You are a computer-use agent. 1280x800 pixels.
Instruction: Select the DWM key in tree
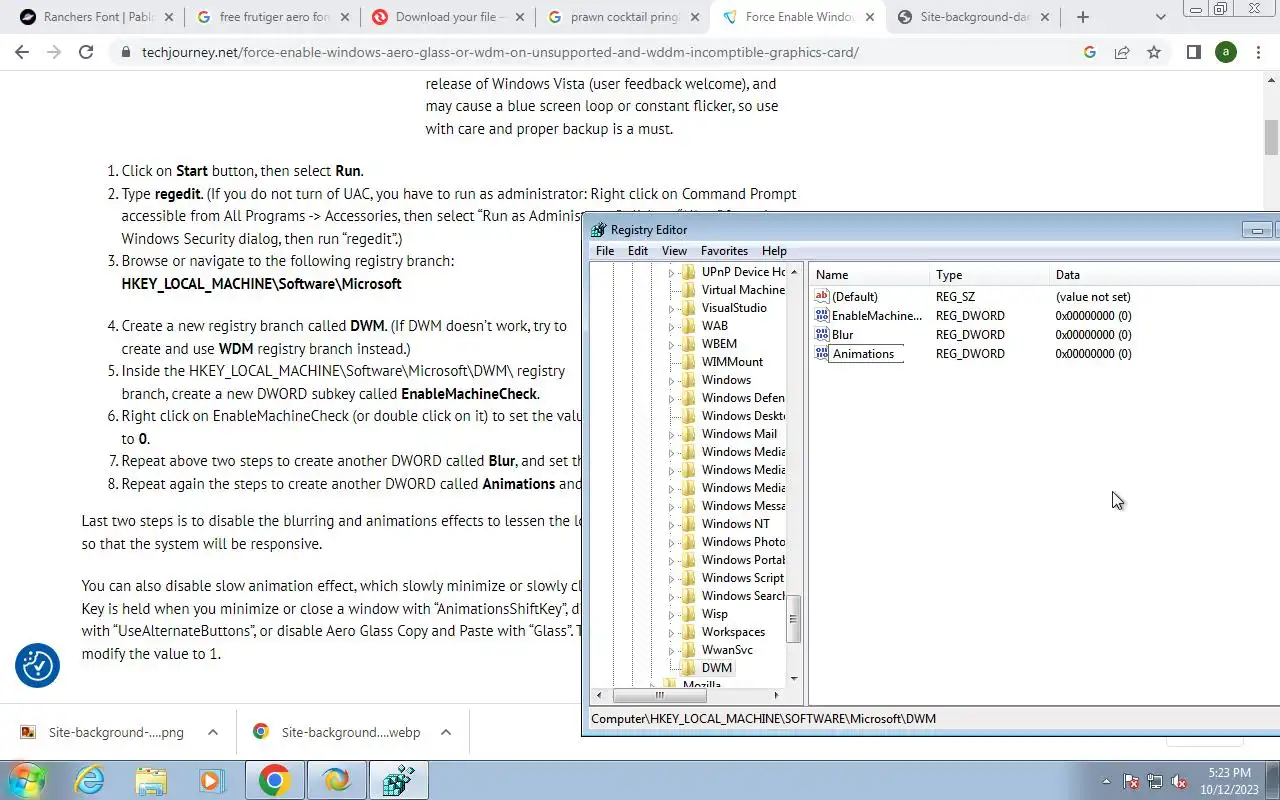click(x=716, y=668)
